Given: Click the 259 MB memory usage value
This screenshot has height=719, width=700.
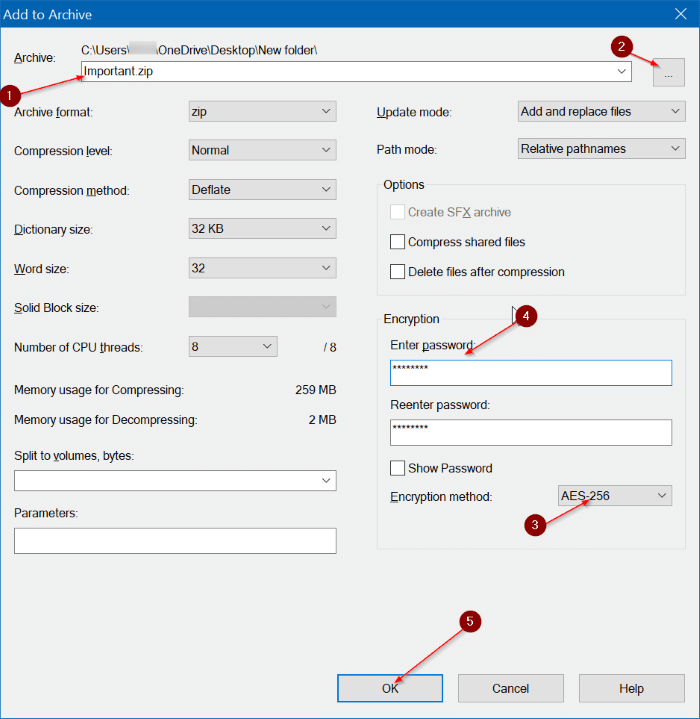Looking at the screenshot, I should click(316, 390).
